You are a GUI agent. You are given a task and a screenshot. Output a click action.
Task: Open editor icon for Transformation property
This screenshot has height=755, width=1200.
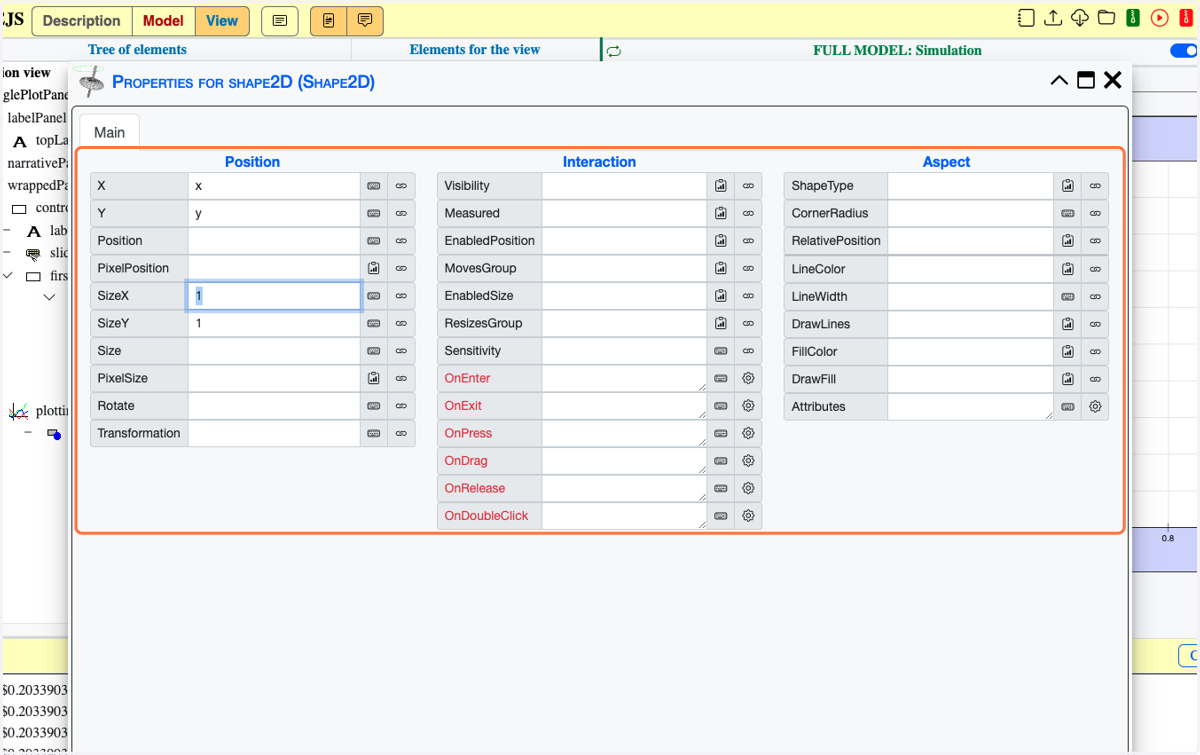pyautogui.click(x=374, y=433)
